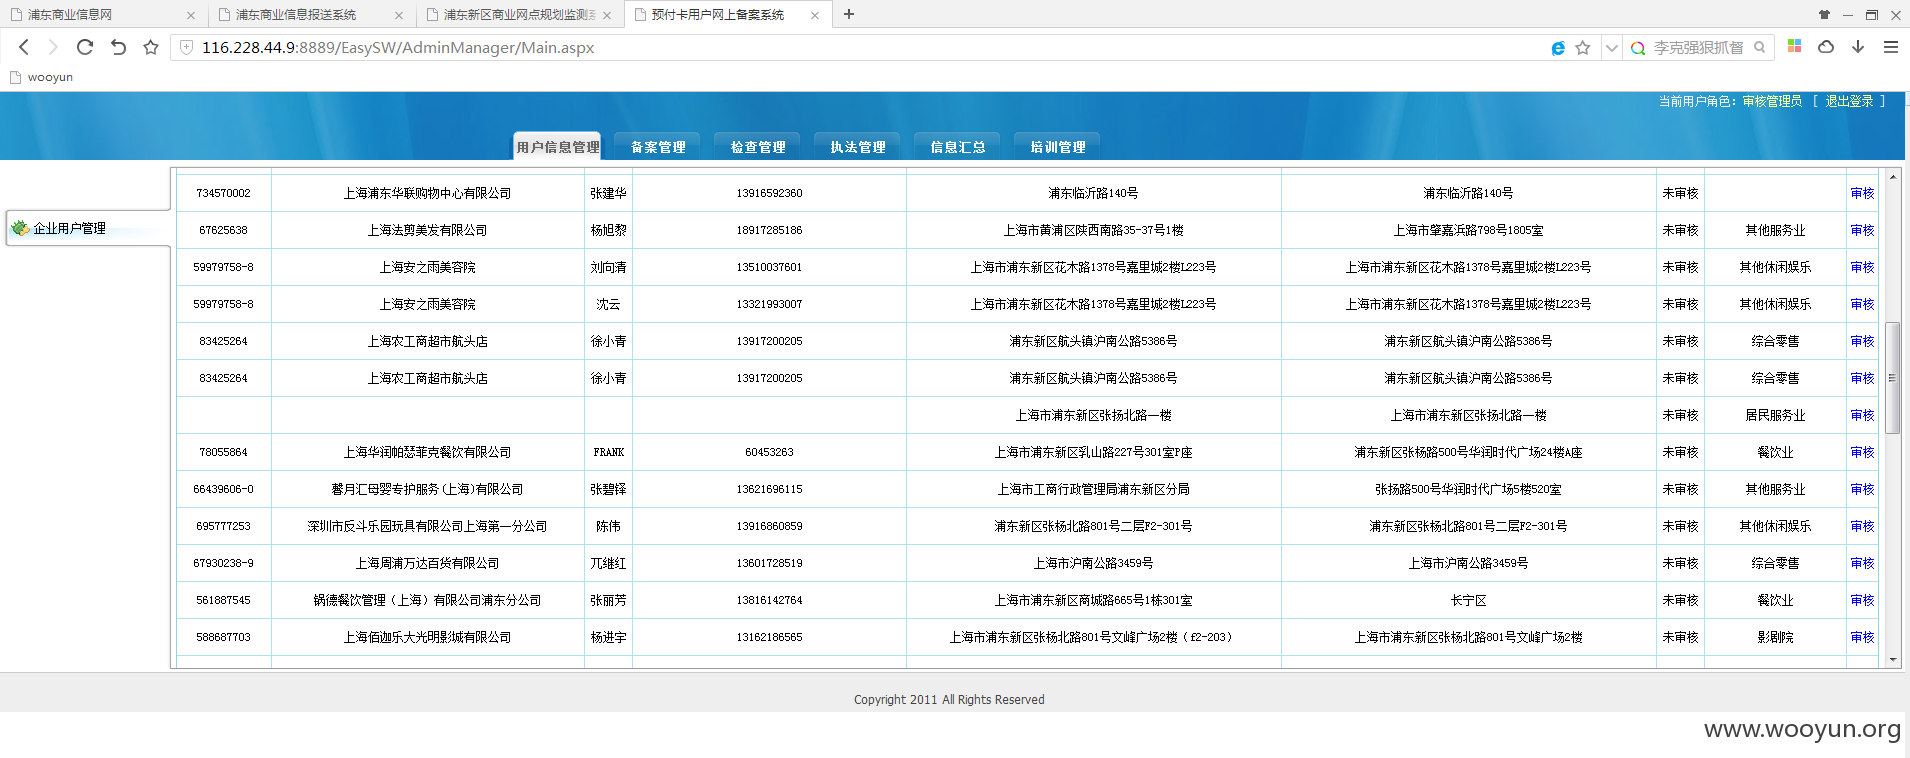
Task: Open 培训管理 navigation tab
Action: pos(1057,146)
